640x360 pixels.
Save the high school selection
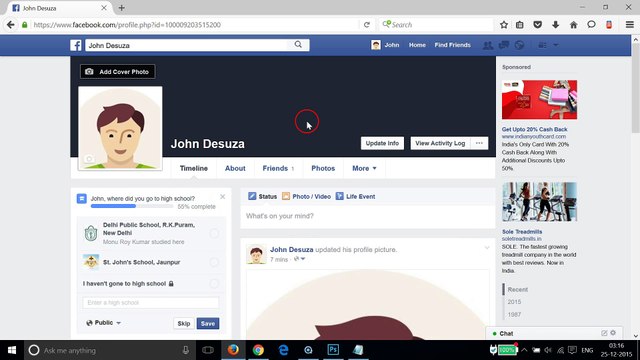click(208, 323)
